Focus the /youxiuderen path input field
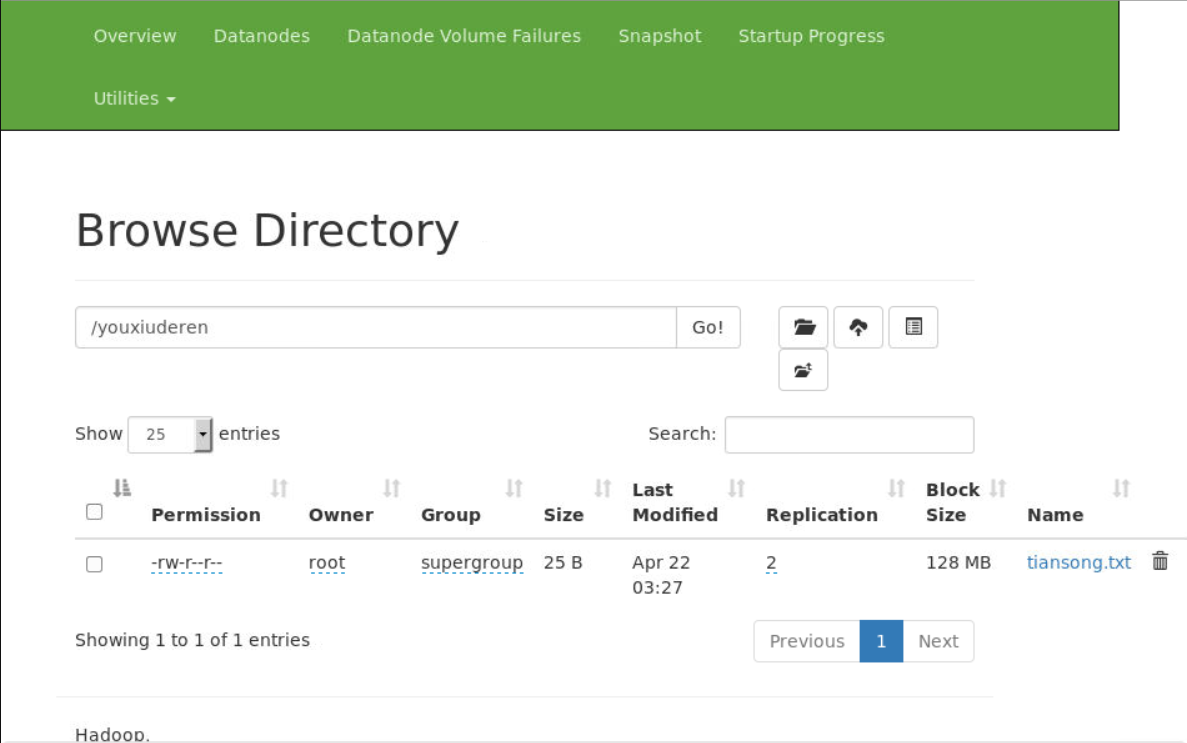This screenshot has width=1187, height=743. pyautogui.click(x=375, y=327)
